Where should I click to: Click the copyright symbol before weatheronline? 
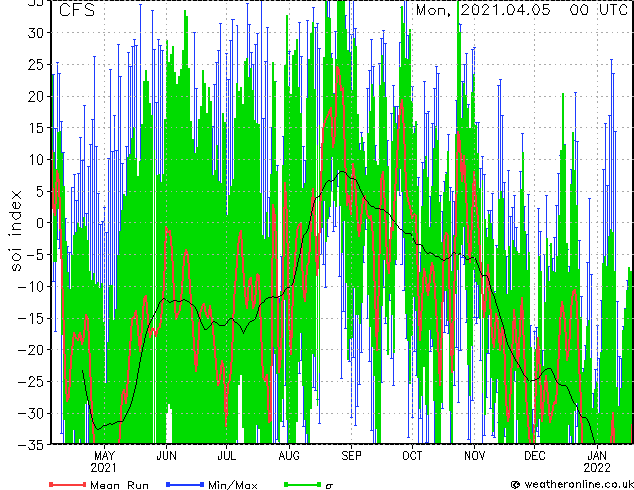coord(516,485)
